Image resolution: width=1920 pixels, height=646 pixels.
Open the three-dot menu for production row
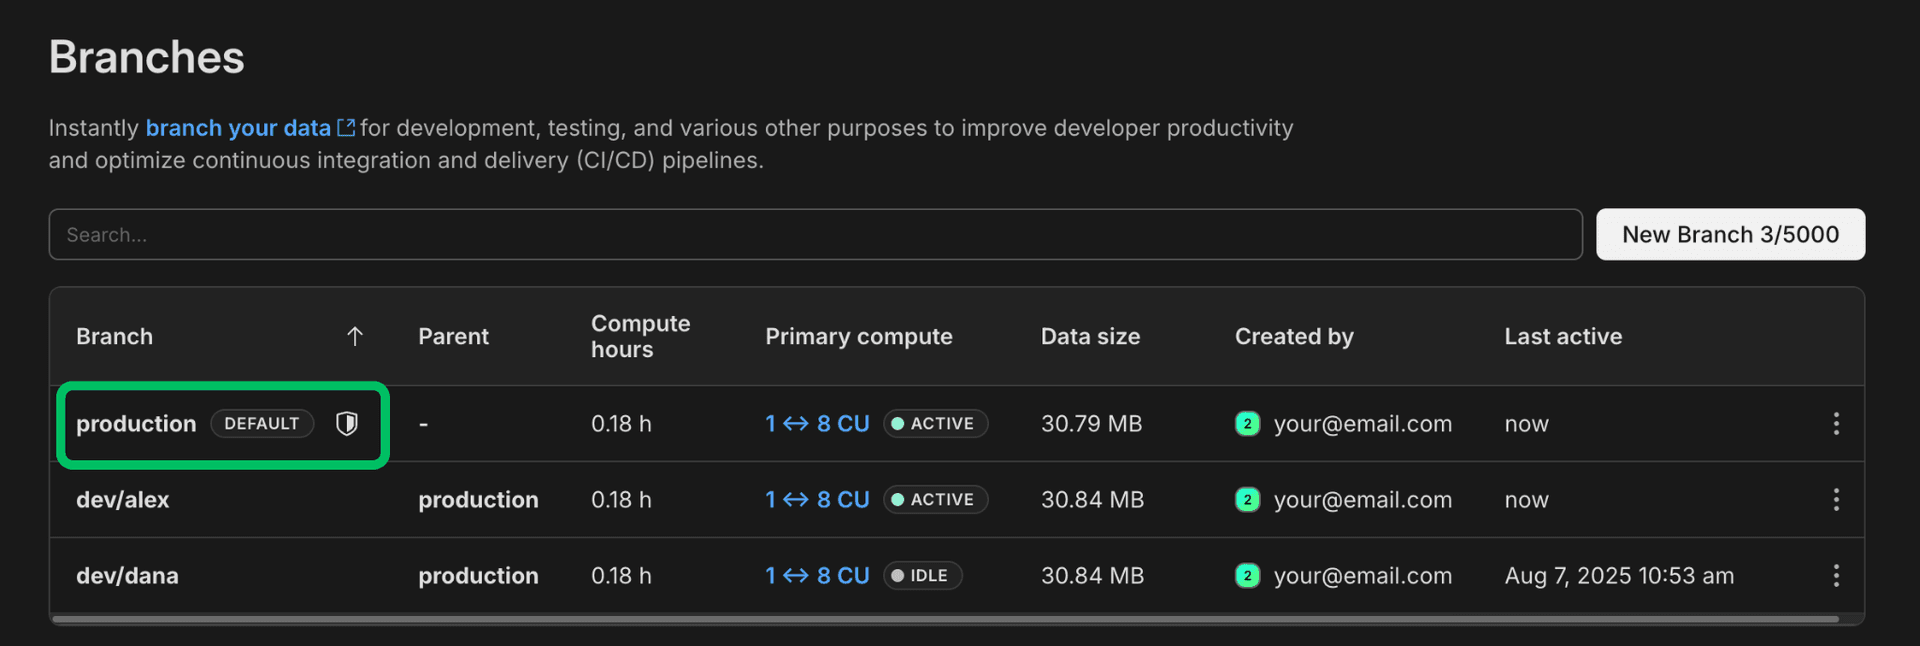pos(1835,424)
